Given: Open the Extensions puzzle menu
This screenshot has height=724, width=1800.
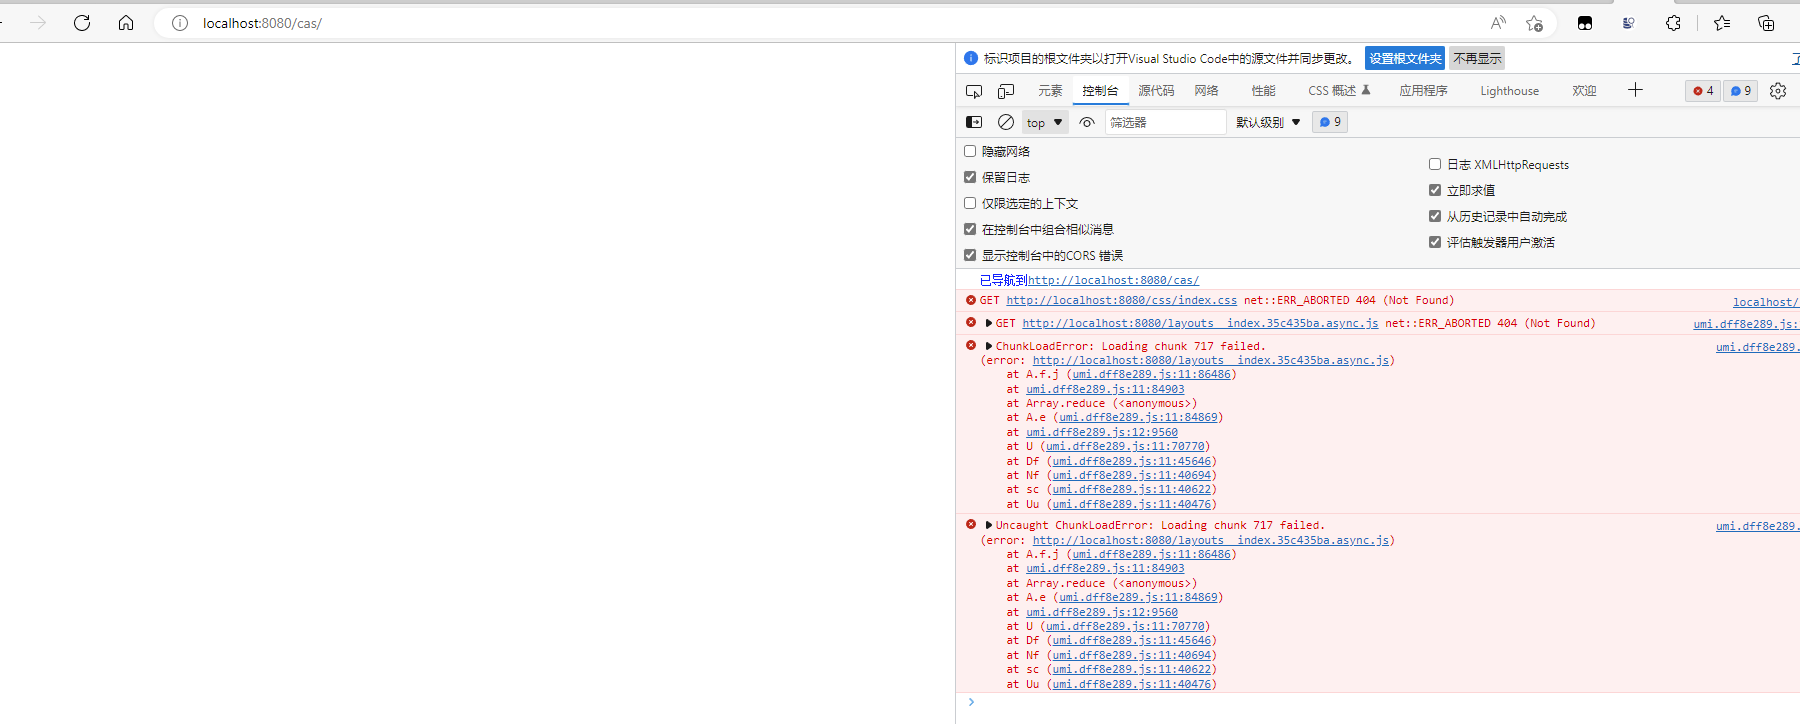Looking at the screenshot, I should (1673, 23).
